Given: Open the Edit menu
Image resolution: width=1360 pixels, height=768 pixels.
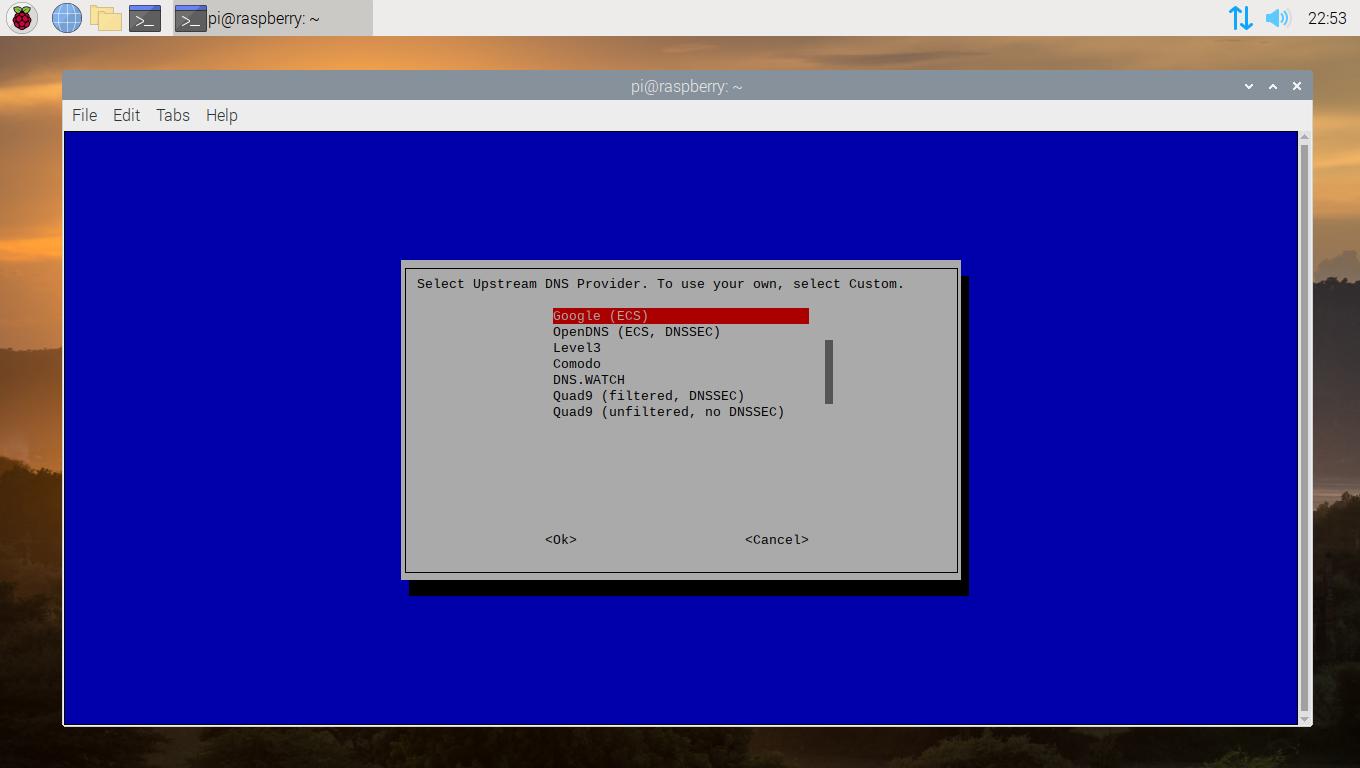Looking at the screenshot, I should (126, 115).
